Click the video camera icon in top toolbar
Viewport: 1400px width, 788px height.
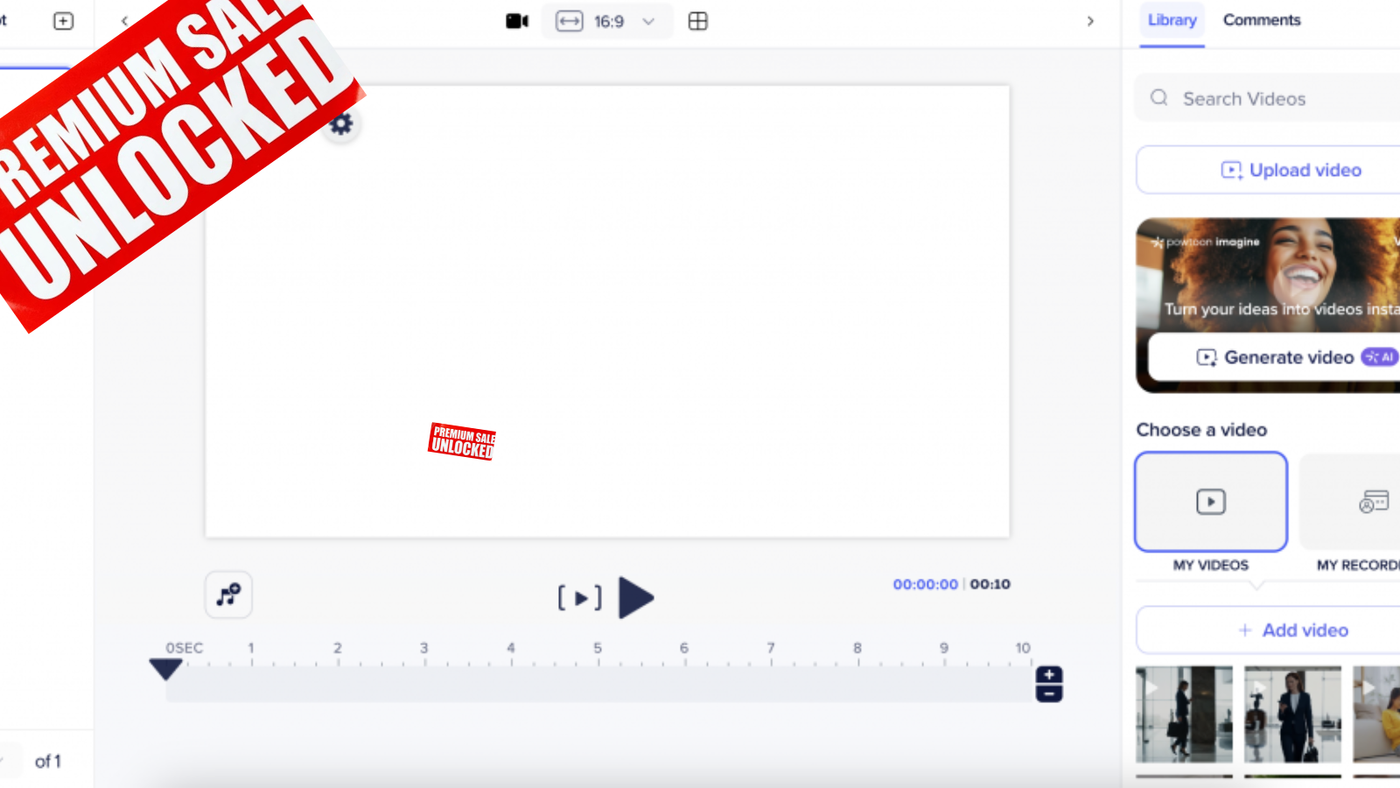(517, 21)
